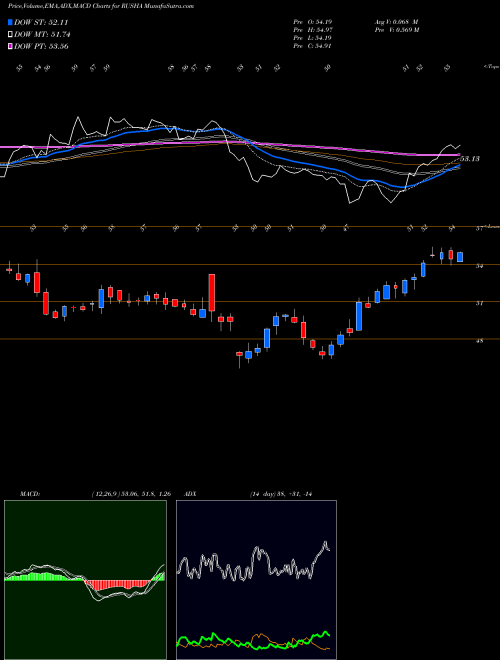Click the white DOW MT legend swatch

click(11, 35)
